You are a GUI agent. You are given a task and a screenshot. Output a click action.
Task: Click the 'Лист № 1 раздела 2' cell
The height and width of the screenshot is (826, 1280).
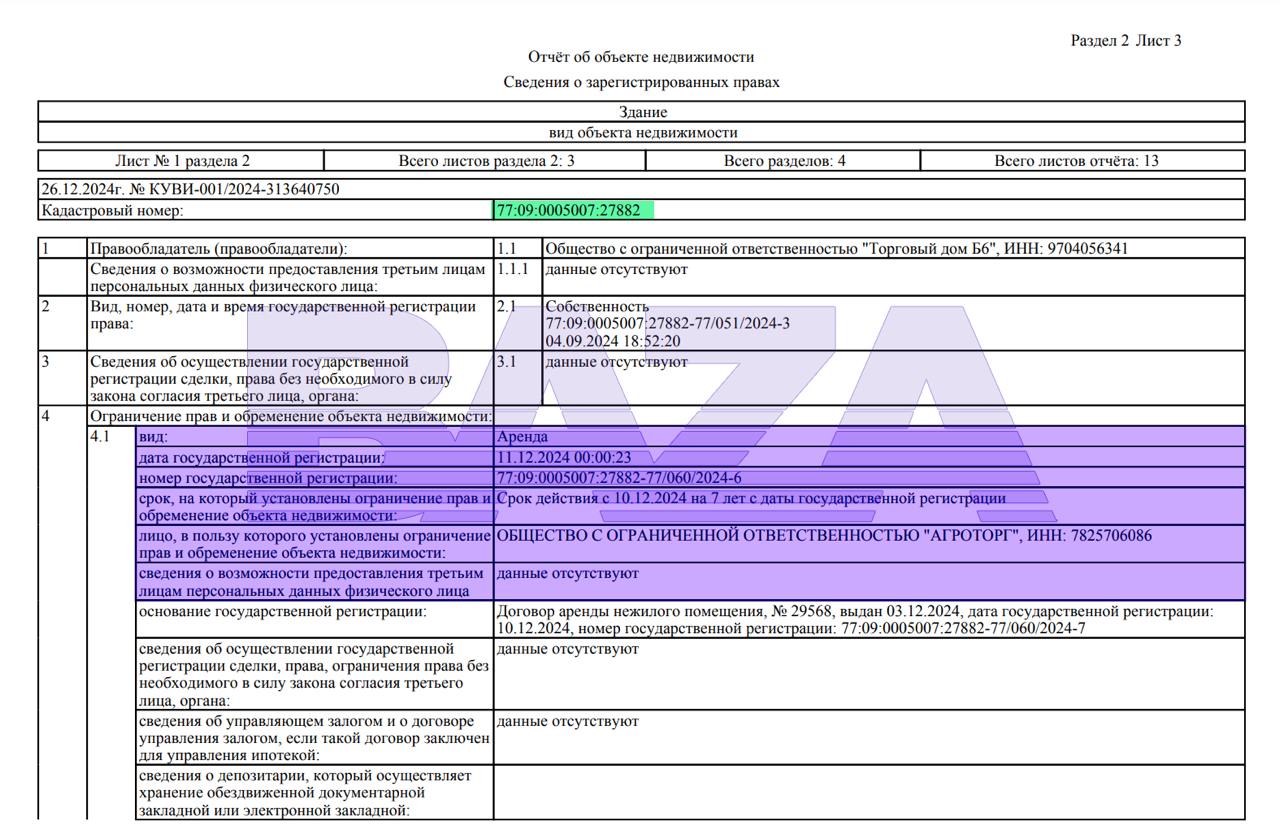coord(182,160)
